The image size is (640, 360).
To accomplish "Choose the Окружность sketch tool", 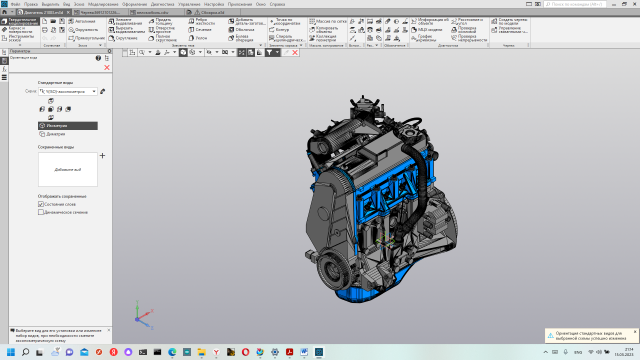I will [83, 30].
